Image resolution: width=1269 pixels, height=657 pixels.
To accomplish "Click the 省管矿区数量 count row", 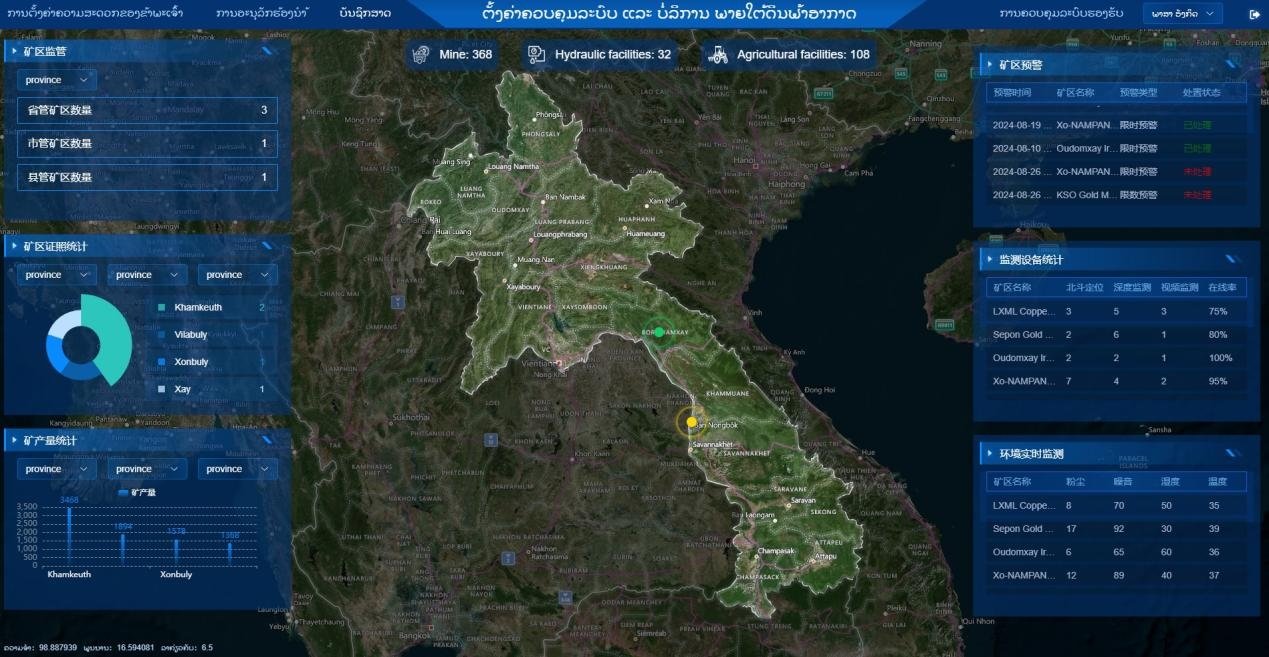I will pos(147,110).
